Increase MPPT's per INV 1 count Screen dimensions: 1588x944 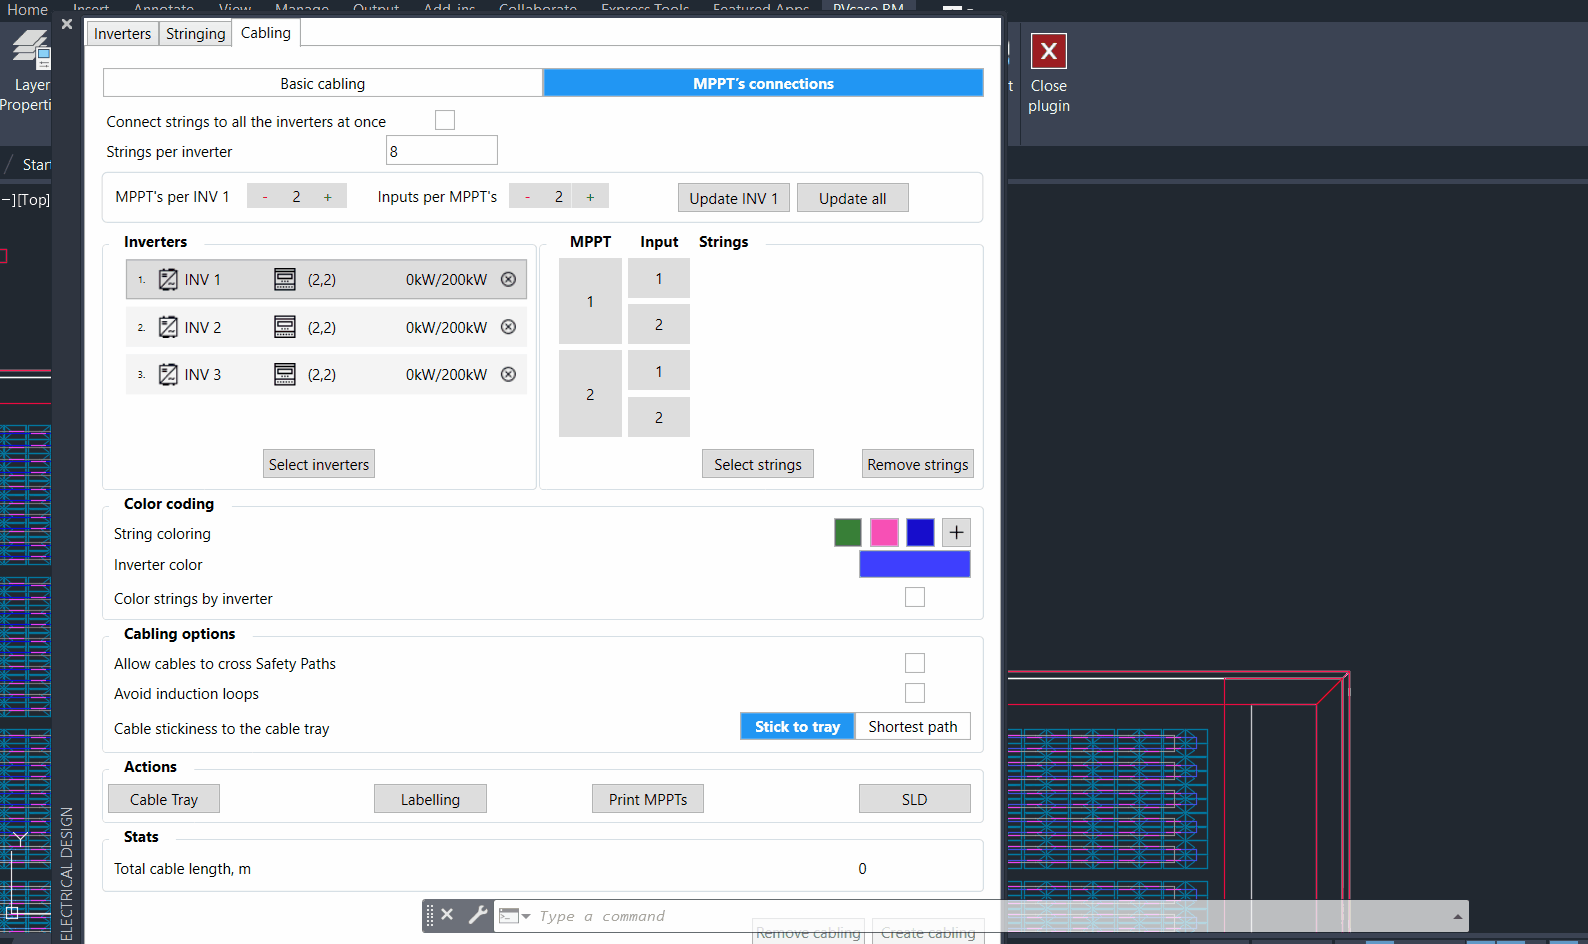click(x=327, y=197)
